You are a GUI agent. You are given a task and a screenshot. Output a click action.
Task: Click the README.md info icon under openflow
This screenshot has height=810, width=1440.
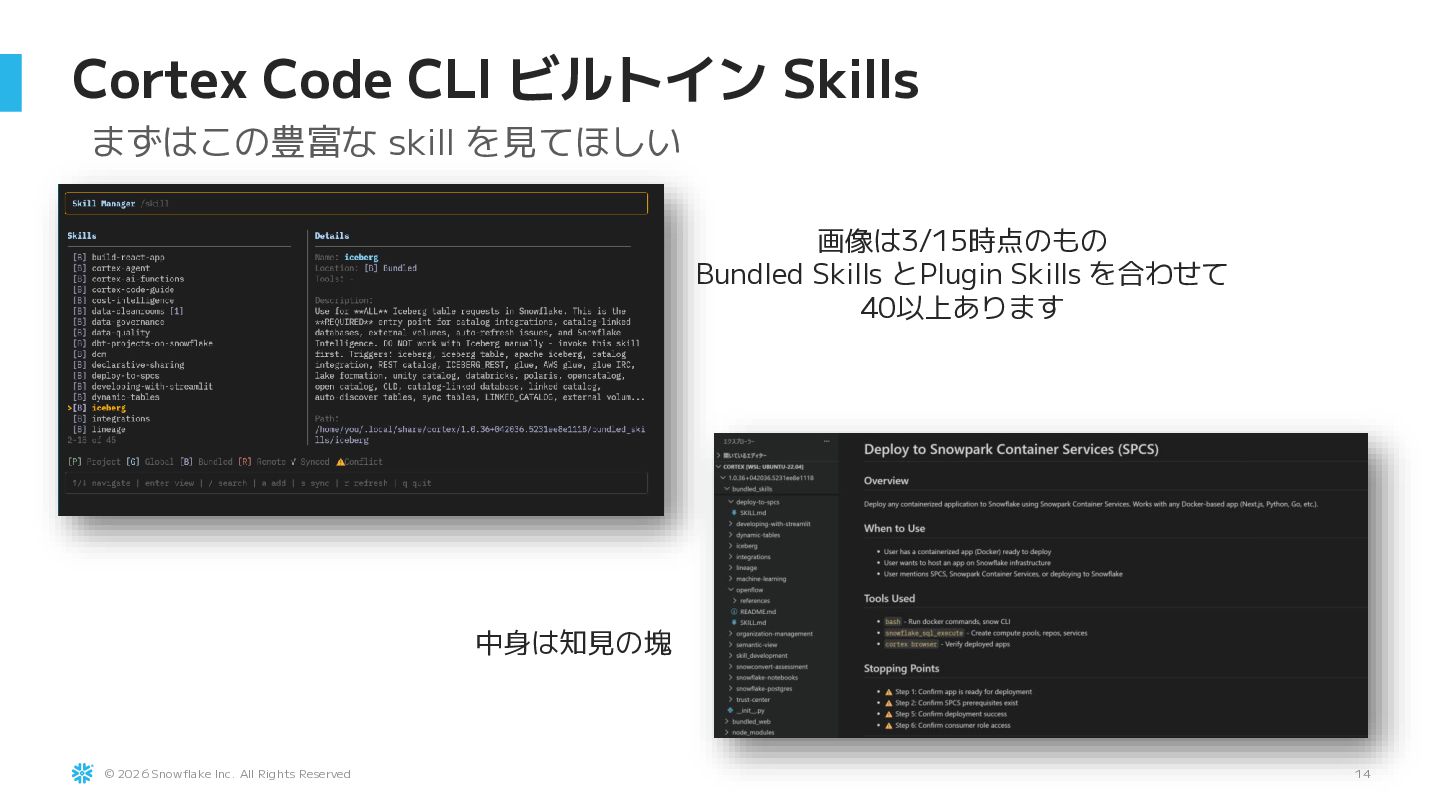(x=734, y=611)
